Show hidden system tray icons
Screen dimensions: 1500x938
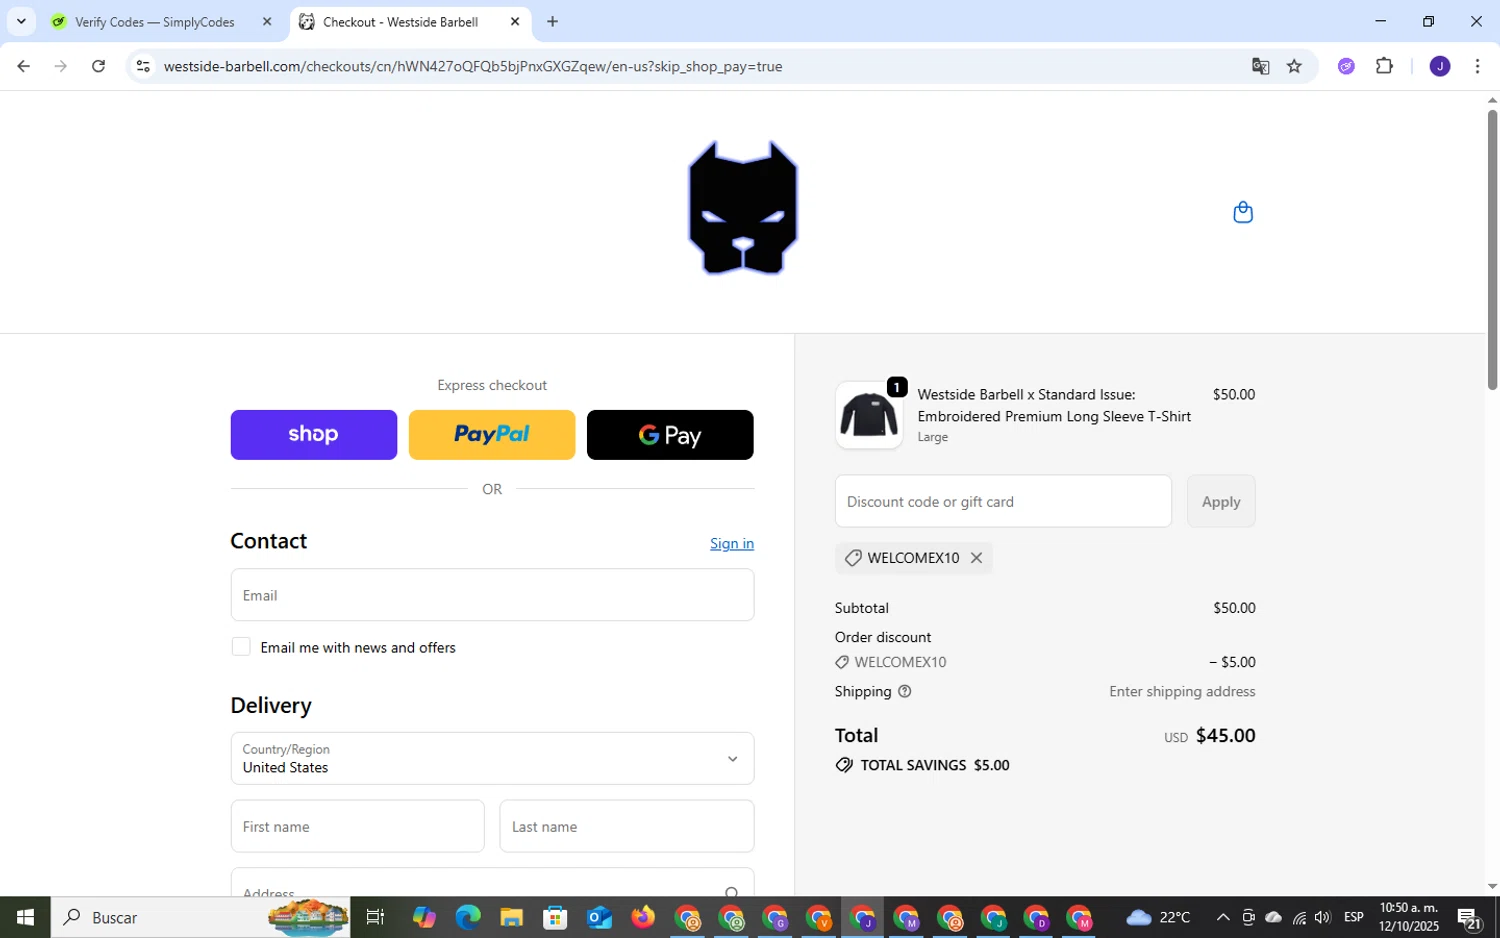pos(1222,917)
